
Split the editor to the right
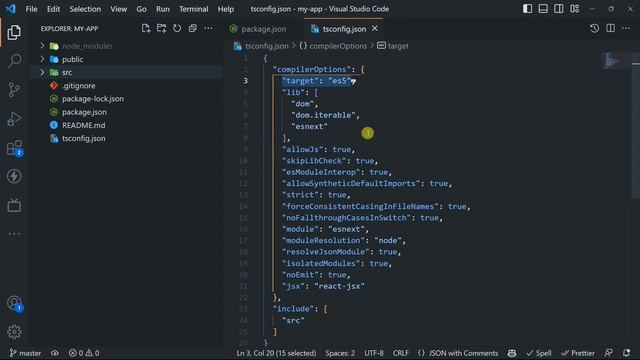point(610,29)
